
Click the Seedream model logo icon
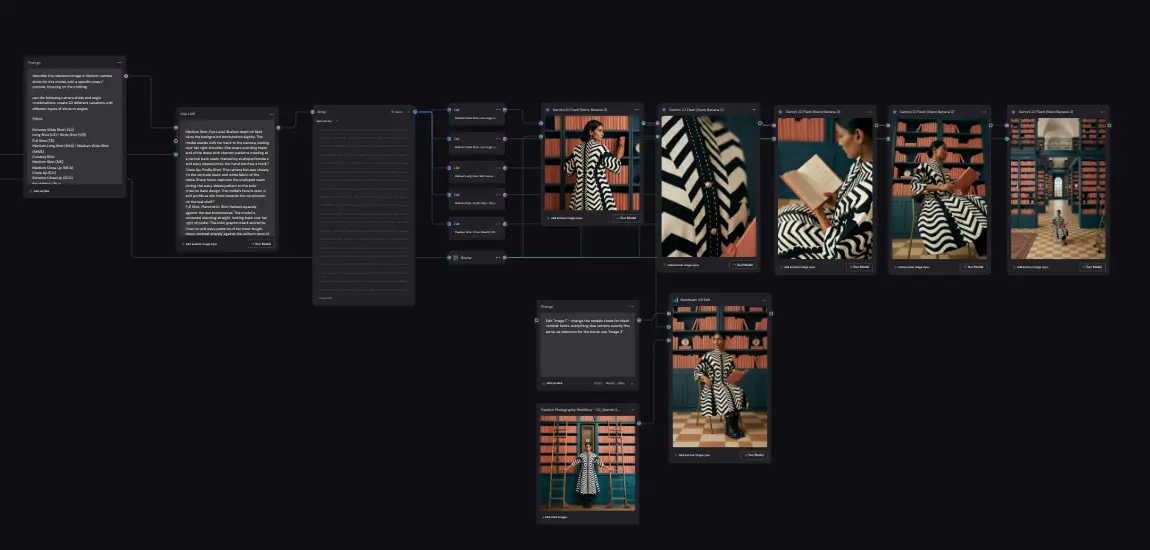675,300
